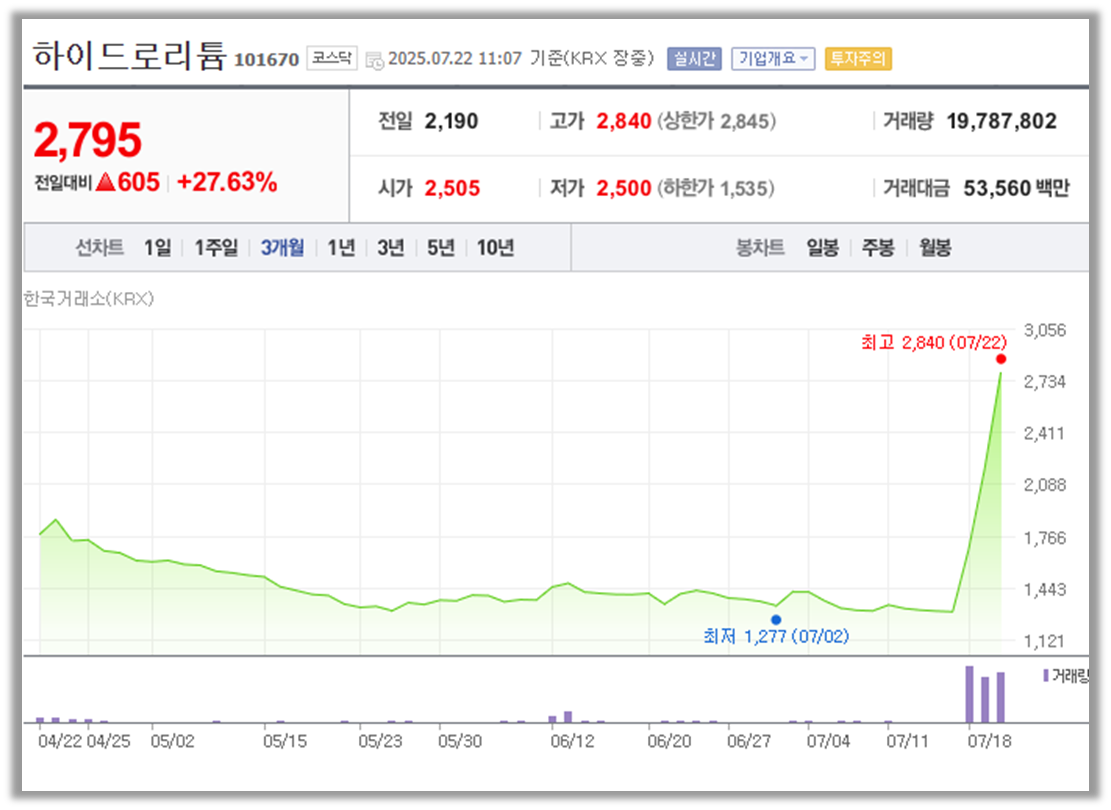Viewport: 1111px width, 810px height.
Task: Click the 시가 value 2,505
Action: [x=452, y=188]
